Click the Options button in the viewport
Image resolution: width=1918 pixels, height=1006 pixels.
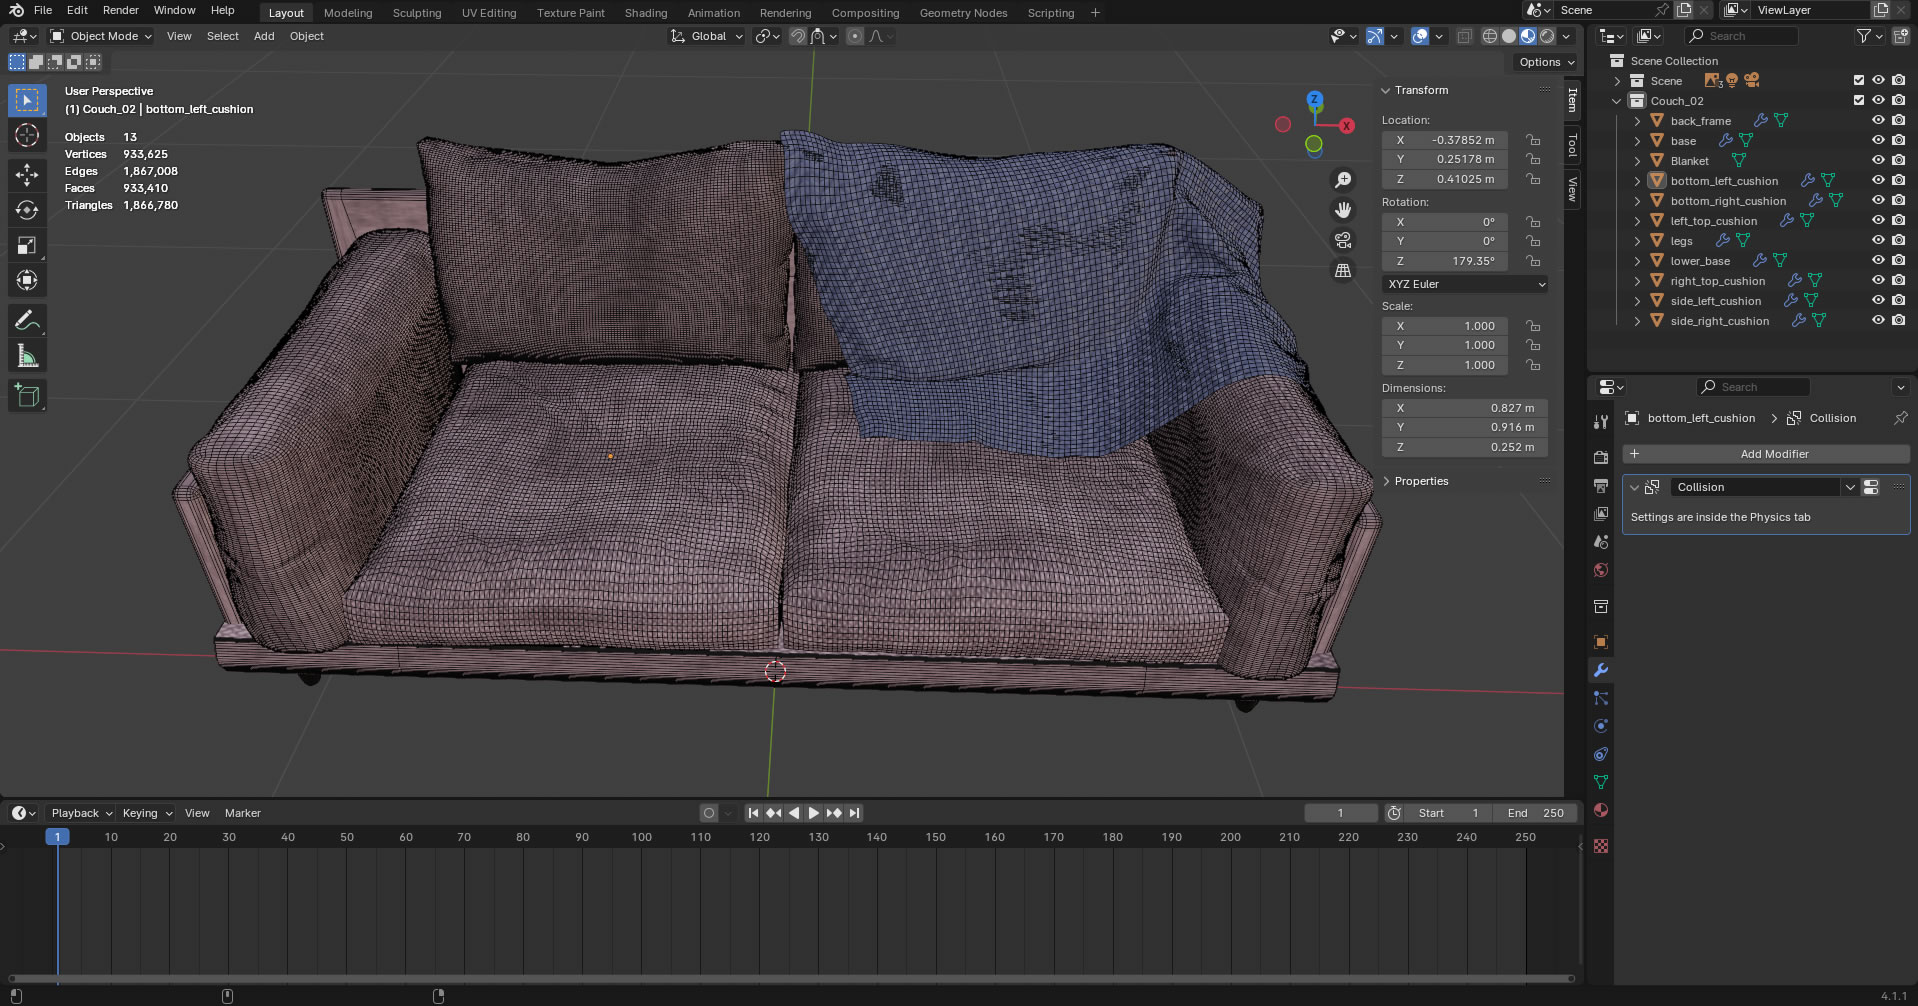(1545, 62)
